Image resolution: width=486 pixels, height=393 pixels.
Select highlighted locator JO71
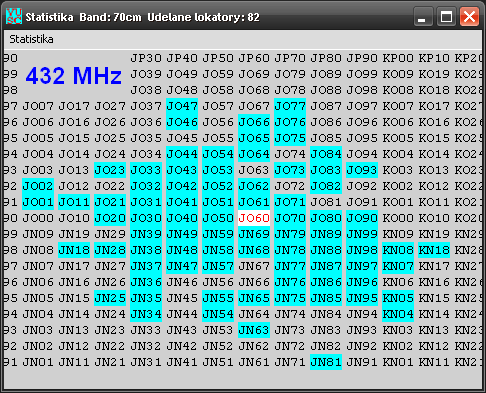290,202
